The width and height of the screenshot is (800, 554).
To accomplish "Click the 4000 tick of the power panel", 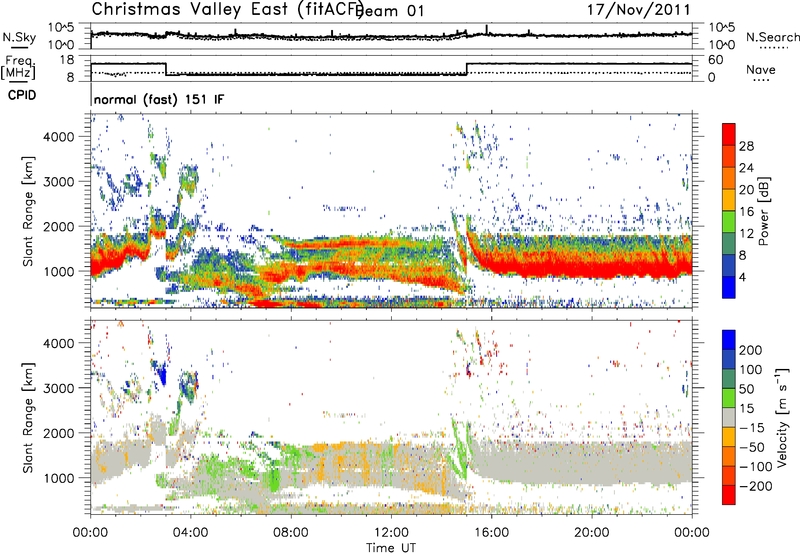I will point(58,137).
